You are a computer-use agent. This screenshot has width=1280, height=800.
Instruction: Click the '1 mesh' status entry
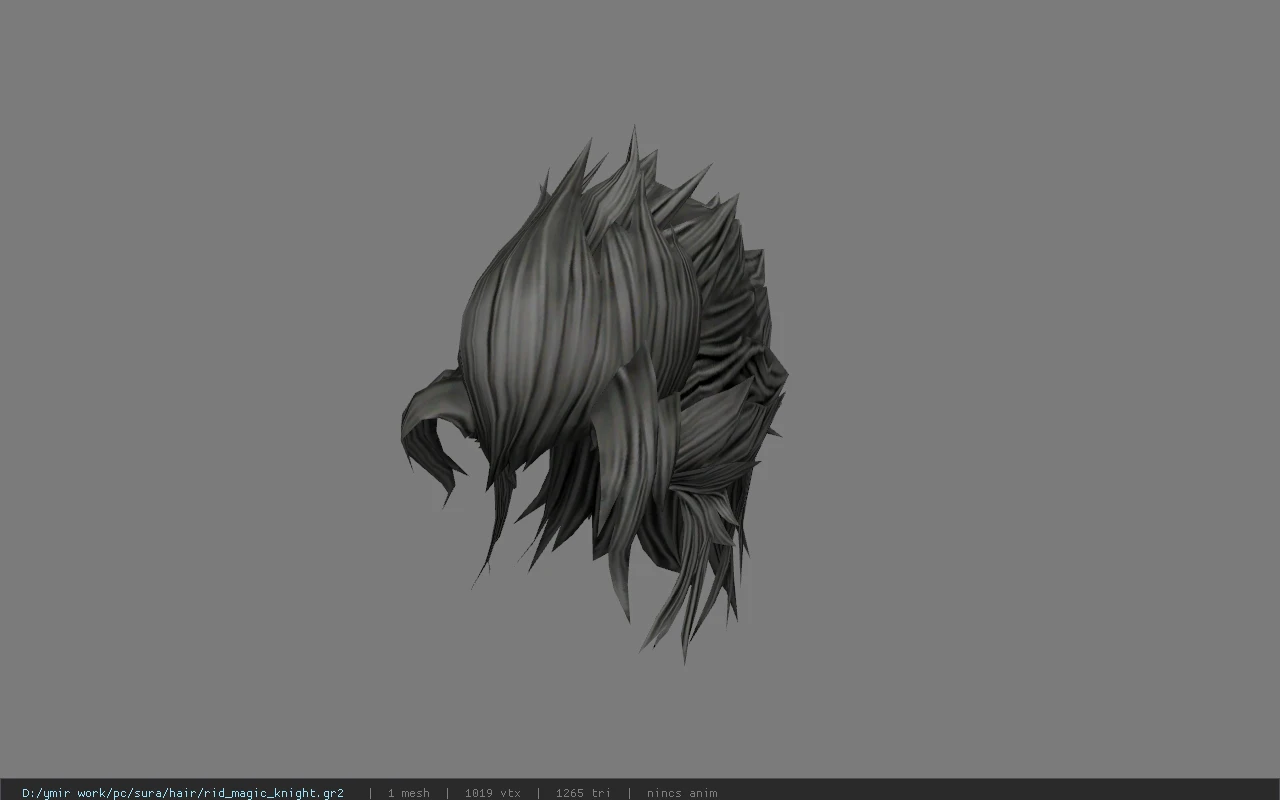click(408, 793)
